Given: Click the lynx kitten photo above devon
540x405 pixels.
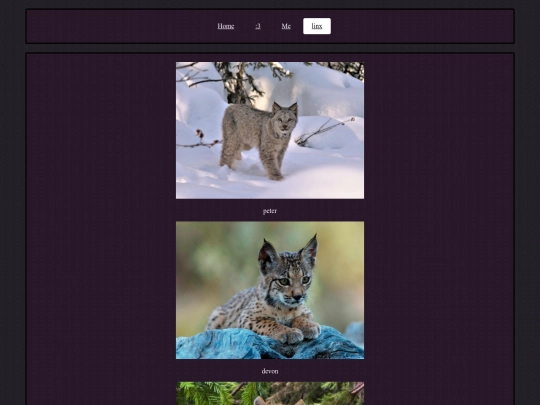Looking at the screenshot, I should click(x=270, y=290).
